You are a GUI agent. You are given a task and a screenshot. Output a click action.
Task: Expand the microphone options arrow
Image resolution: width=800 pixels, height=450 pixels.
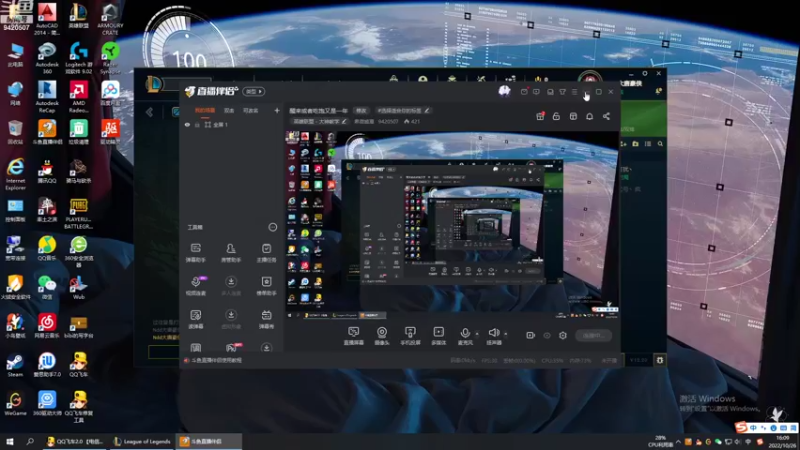477,334
